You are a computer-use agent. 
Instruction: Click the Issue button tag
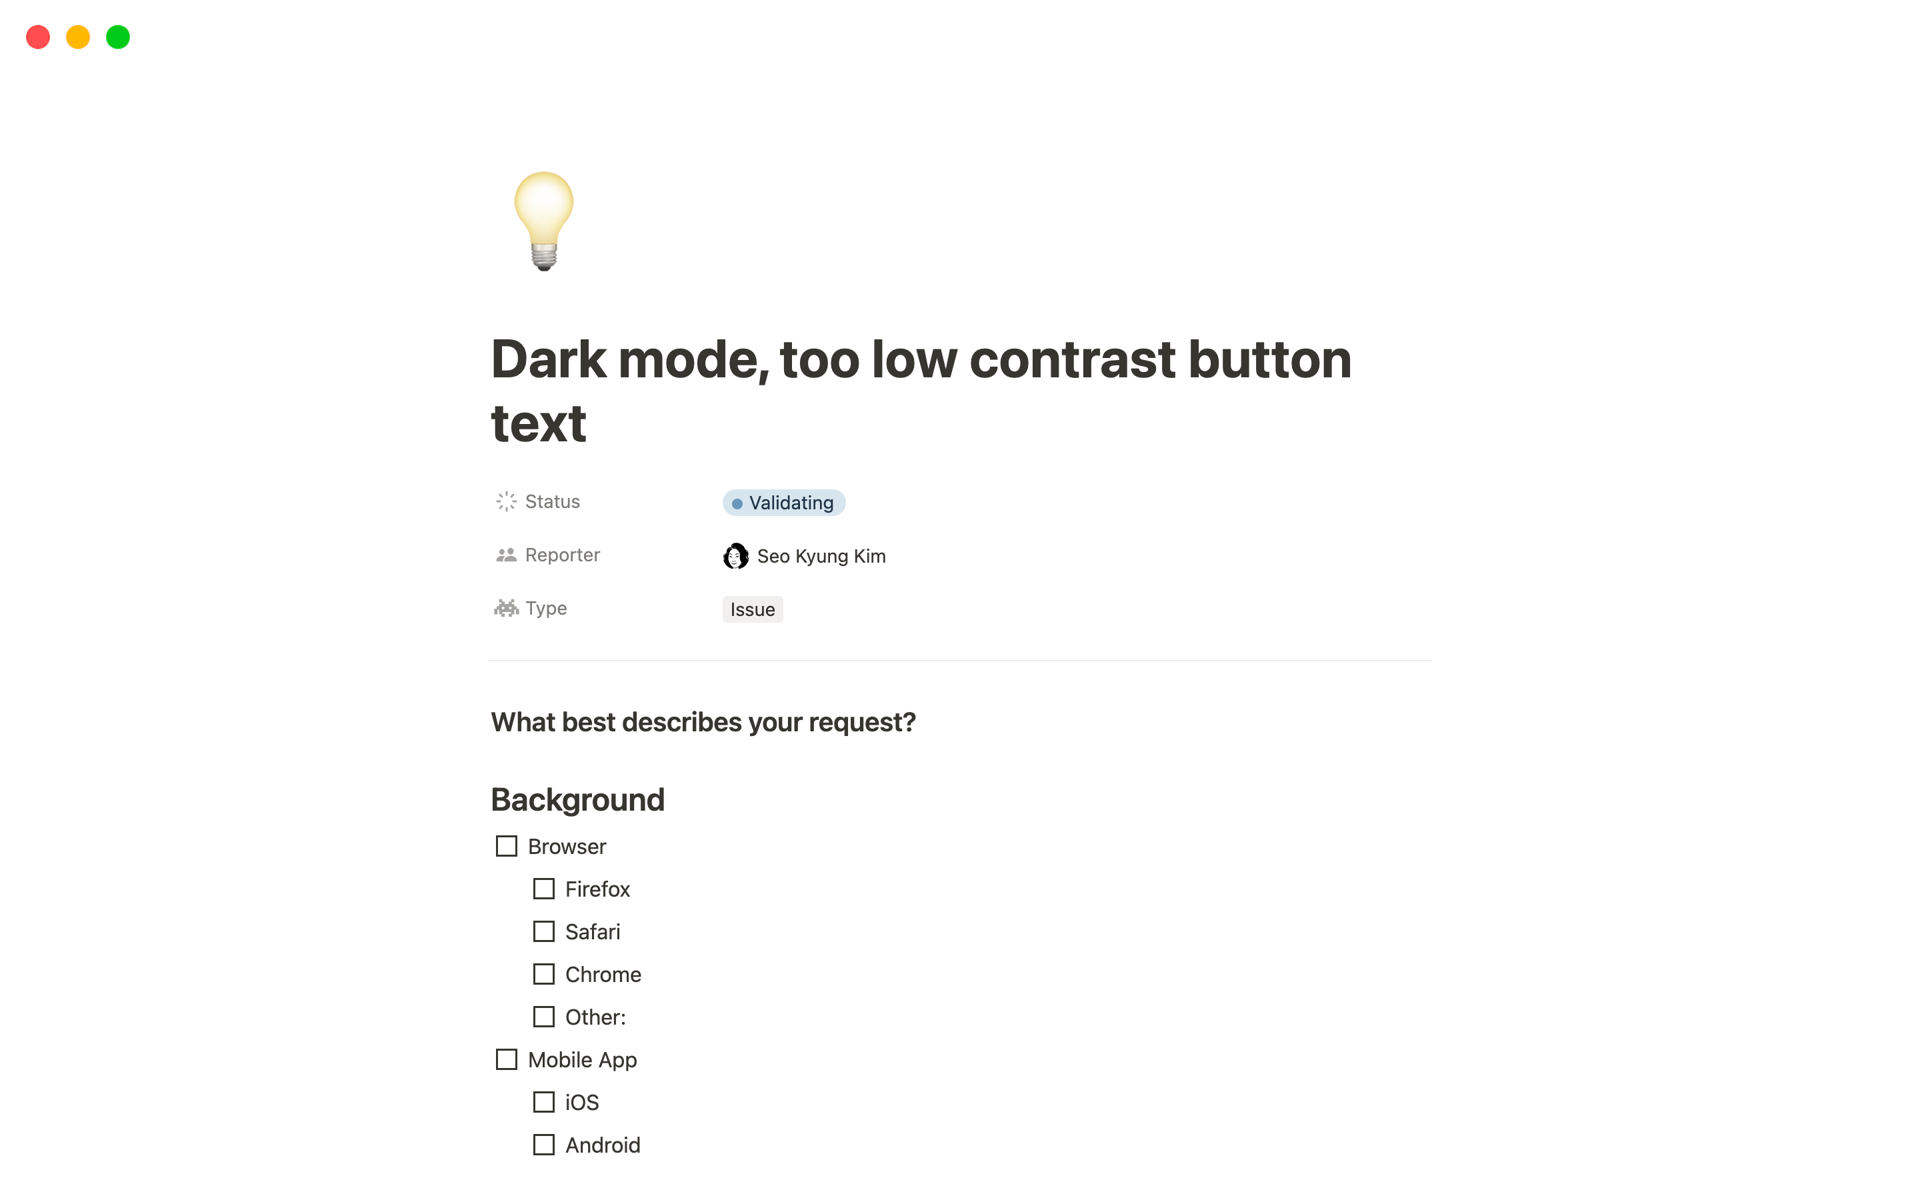pos(752,608)
